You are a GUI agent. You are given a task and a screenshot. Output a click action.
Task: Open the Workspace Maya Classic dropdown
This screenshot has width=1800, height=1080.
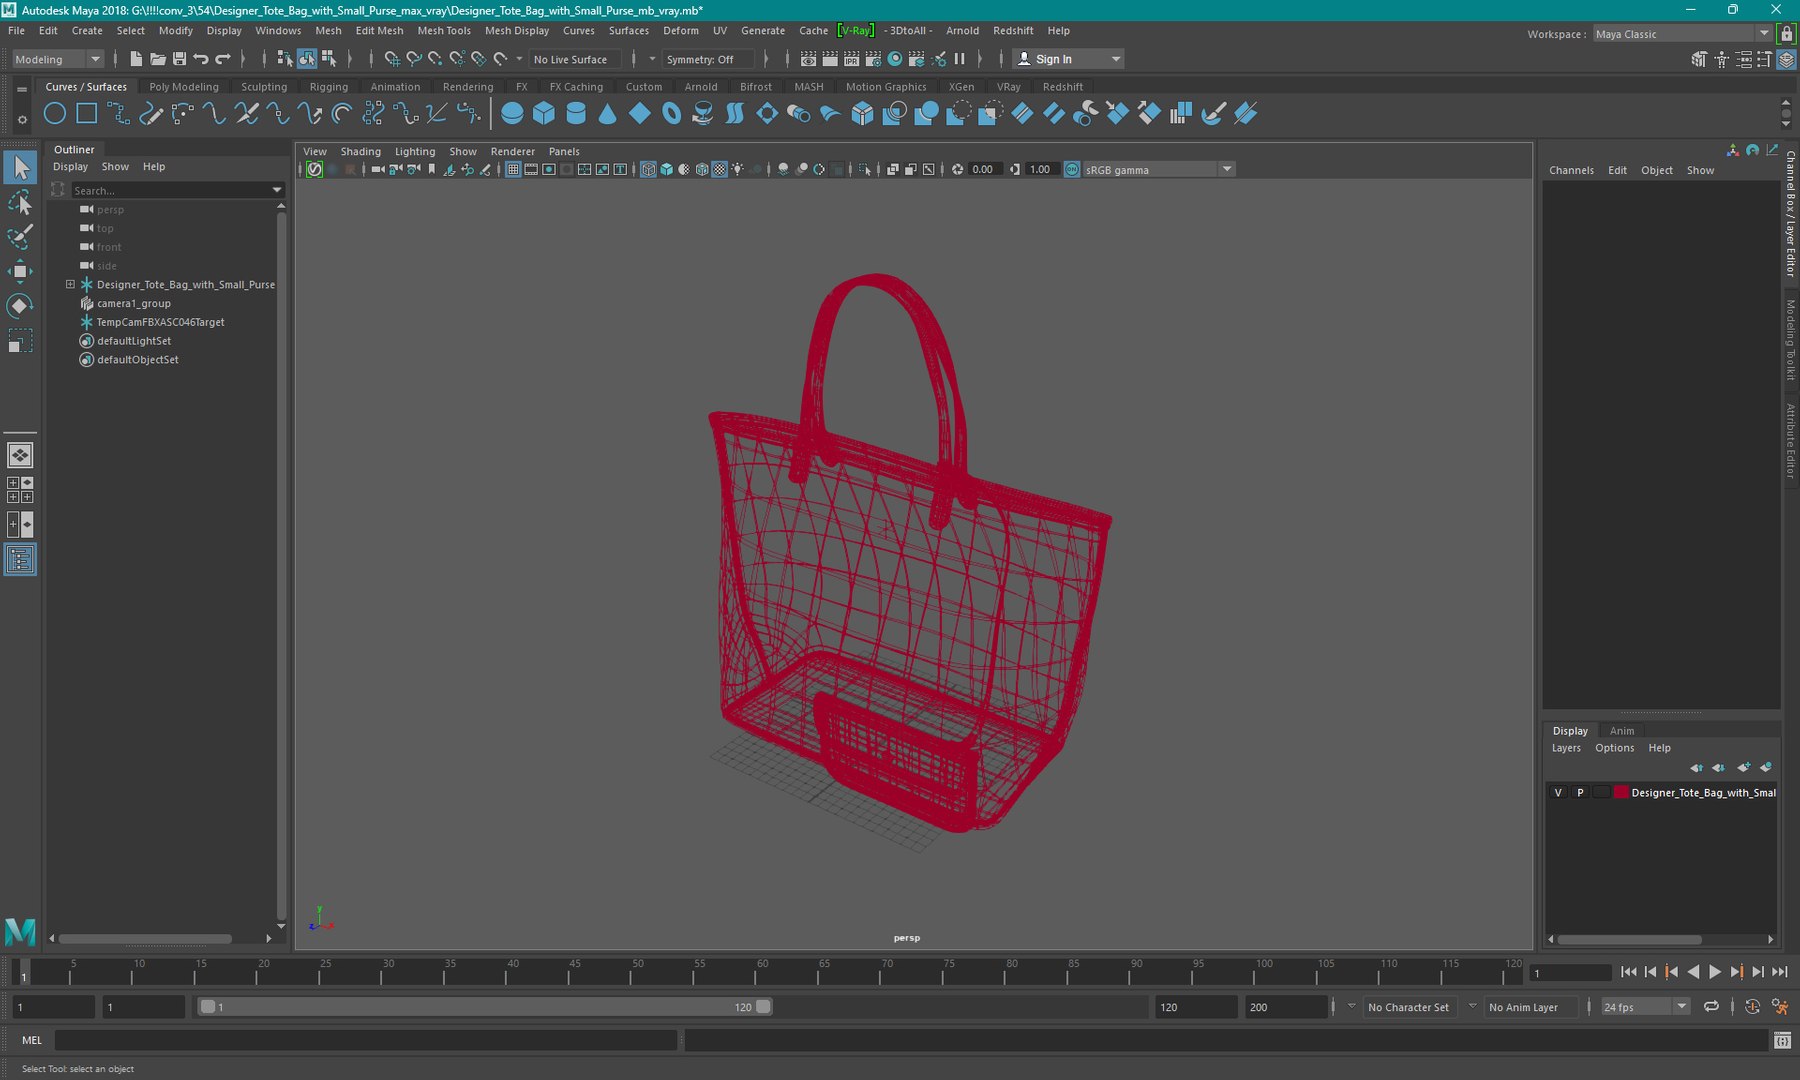[x=1681, y=34]
